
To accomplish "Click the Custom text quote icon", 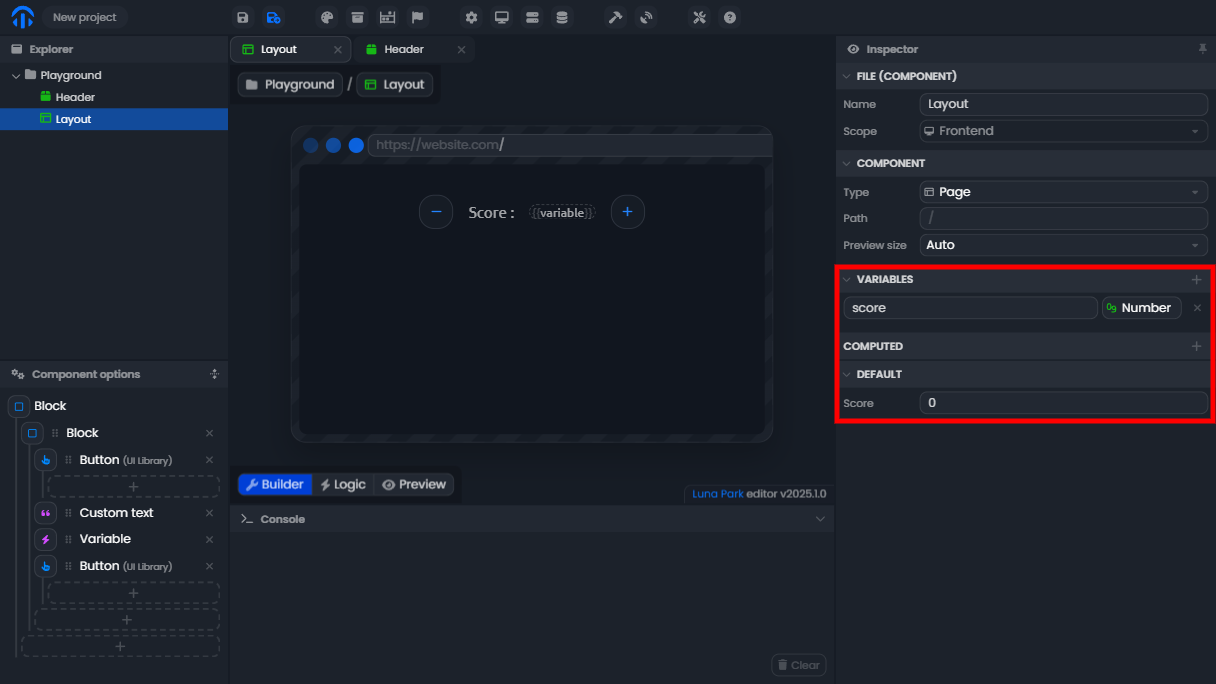I will pyautogui.click(x=45, y=513).
